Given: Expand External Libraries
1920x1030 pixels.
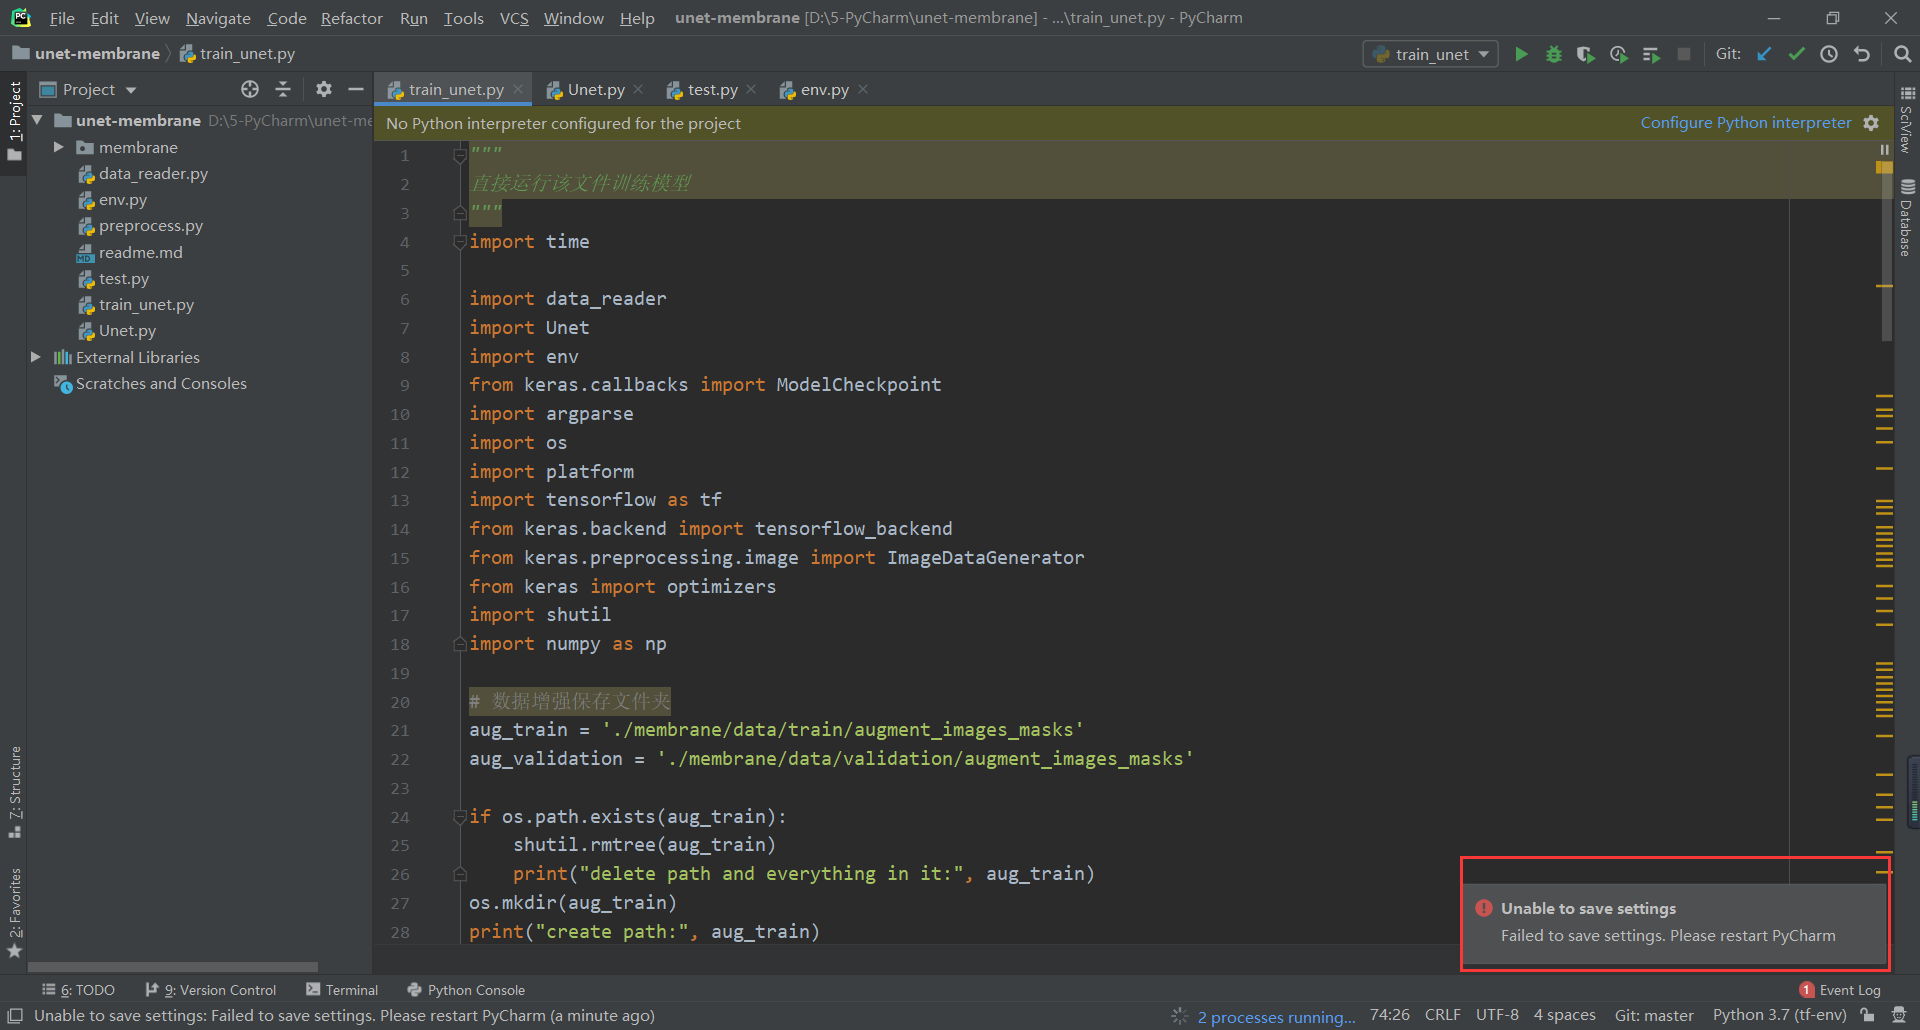Looking at the screenshot, I should click(36, 357).
